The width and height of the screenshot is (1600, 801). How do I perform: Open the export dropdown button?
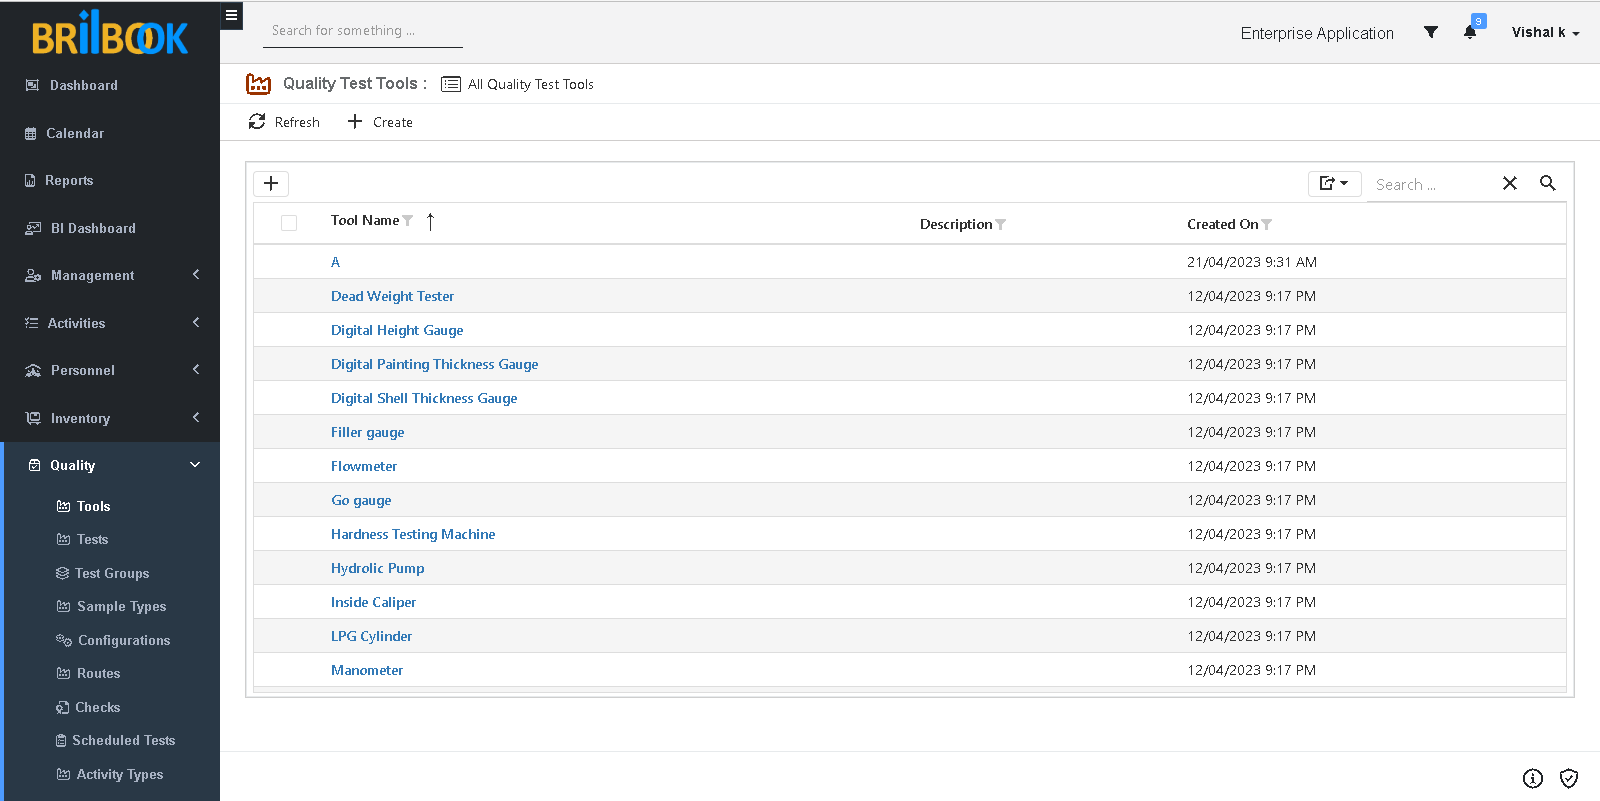[1334, 183]
